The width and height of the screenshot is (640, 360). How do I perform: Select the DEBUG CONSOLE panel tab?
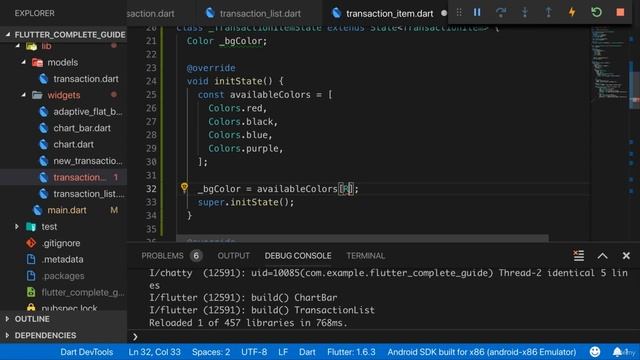click(298, 256)
